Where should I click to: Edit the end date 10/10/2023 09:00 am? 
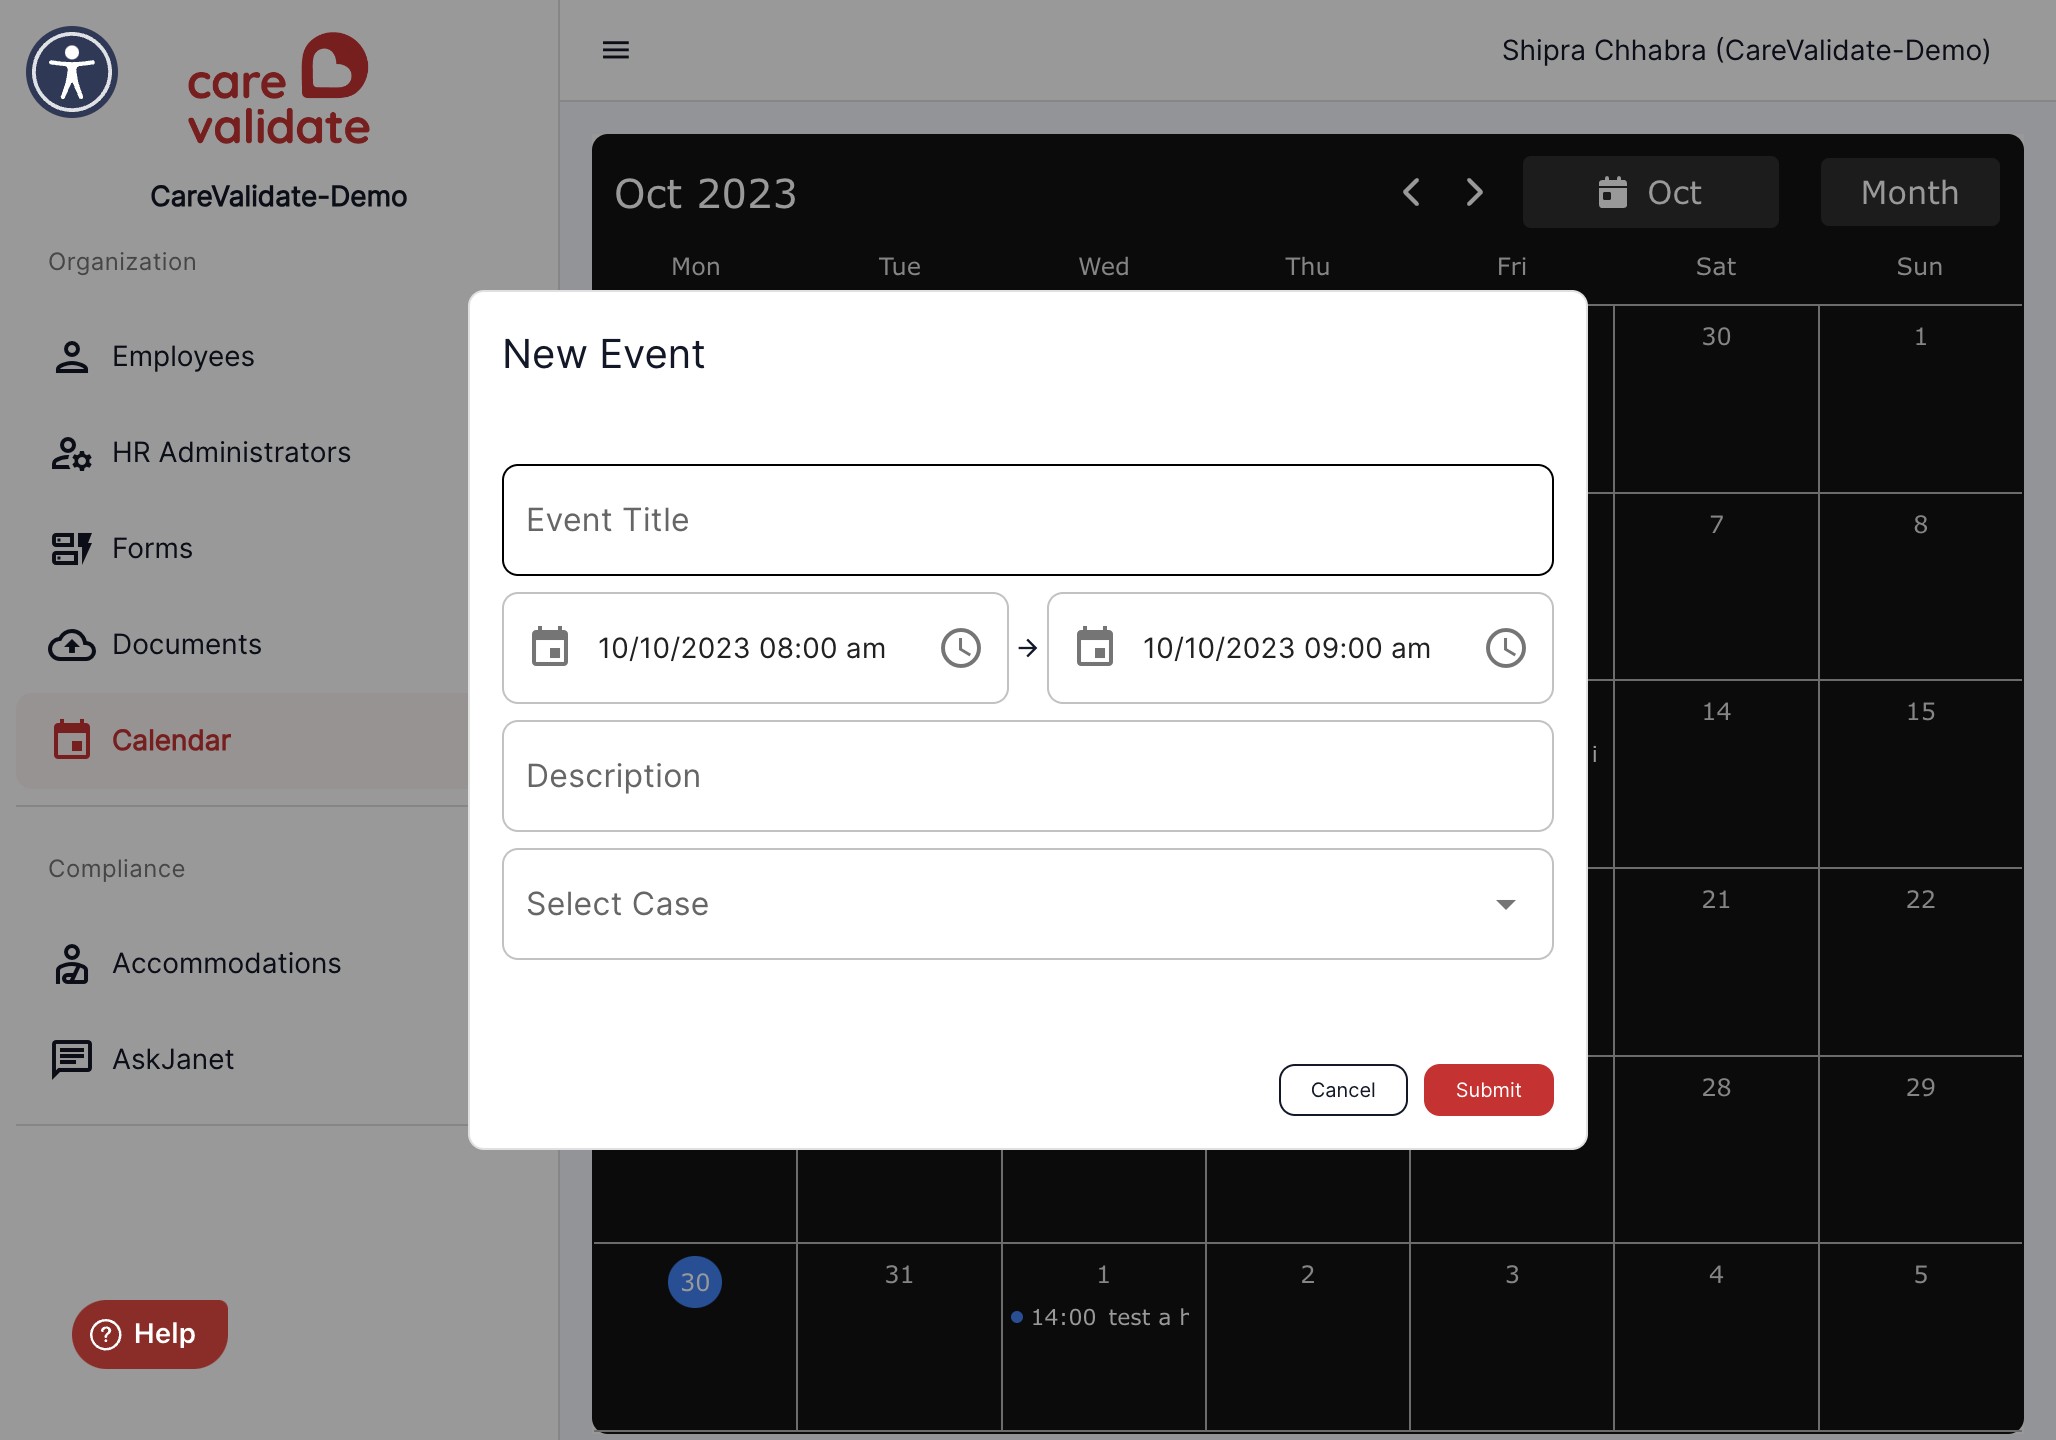point(1287,648)
